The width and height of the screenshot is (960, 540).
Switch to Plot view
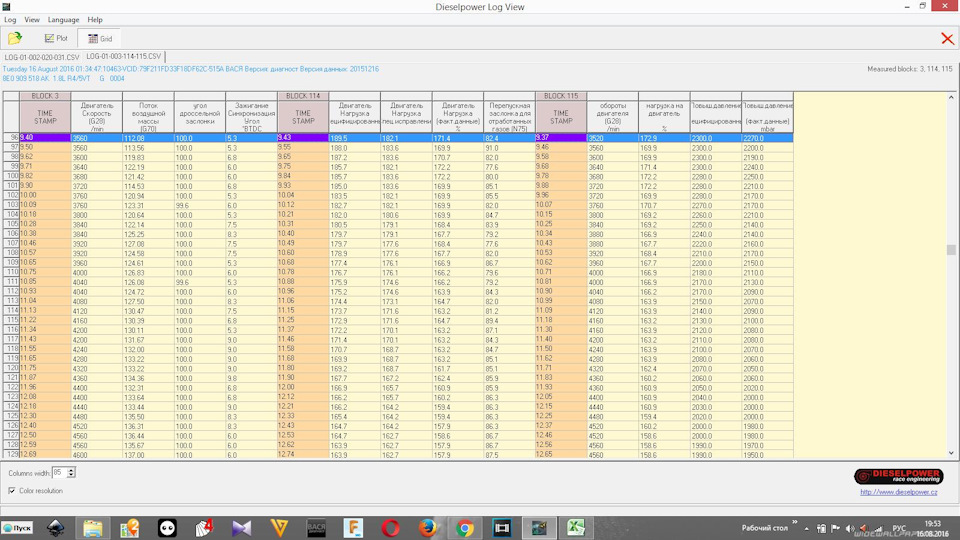55,38
